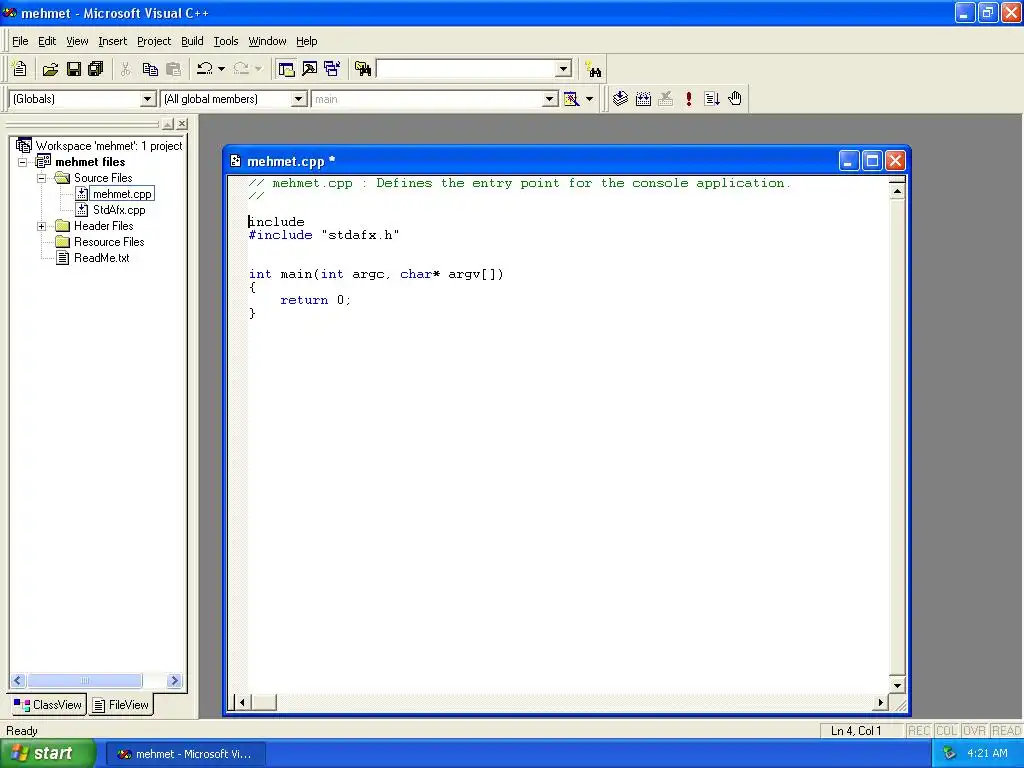Click the workspace pane horizontal scrollbar thumb
Viewport: 1024px width, 768px height.
[x=84, y=680]
